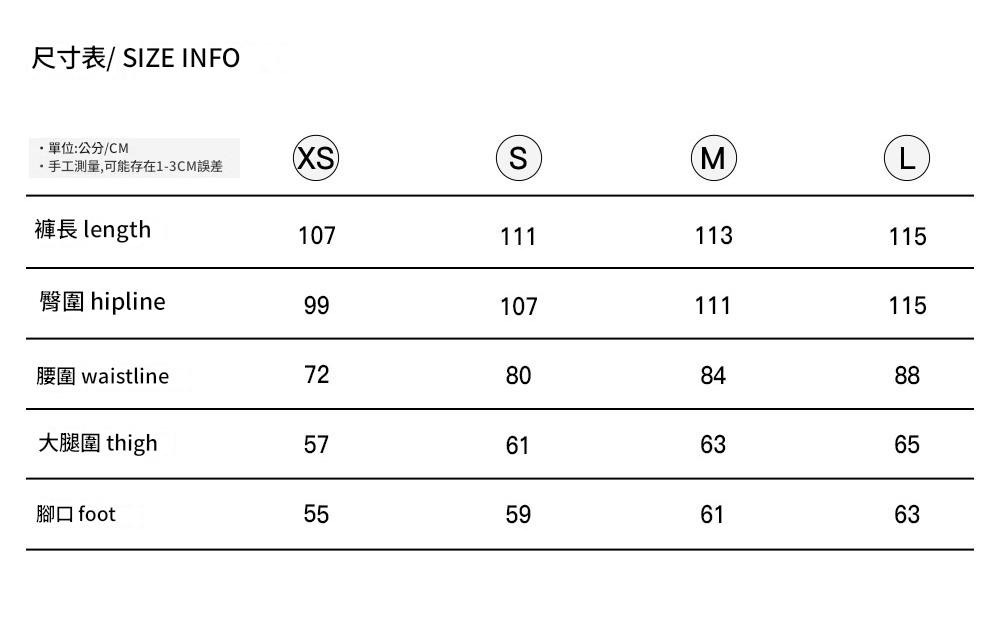Click the XS hipline value 99

(x=316, y=306)
